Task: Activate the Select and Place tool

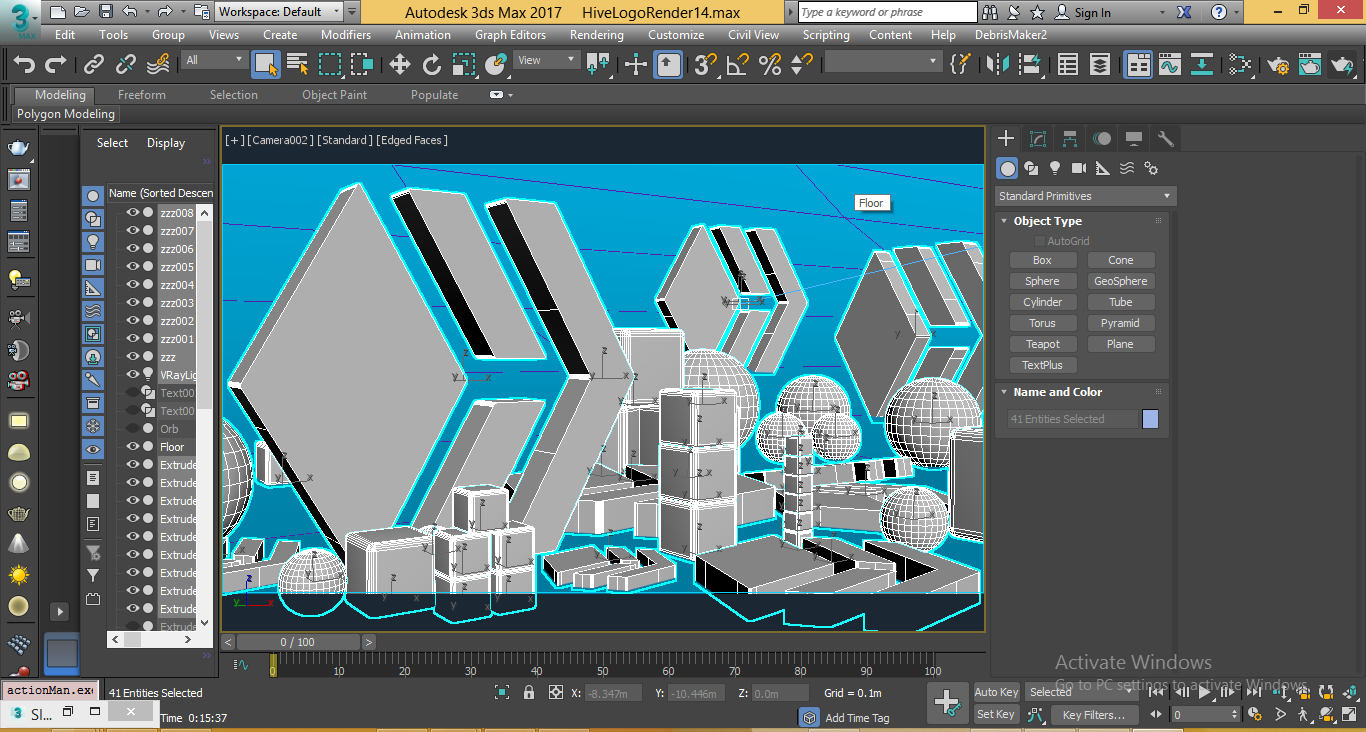Action: pyautogui.click(x=496, y=65)
